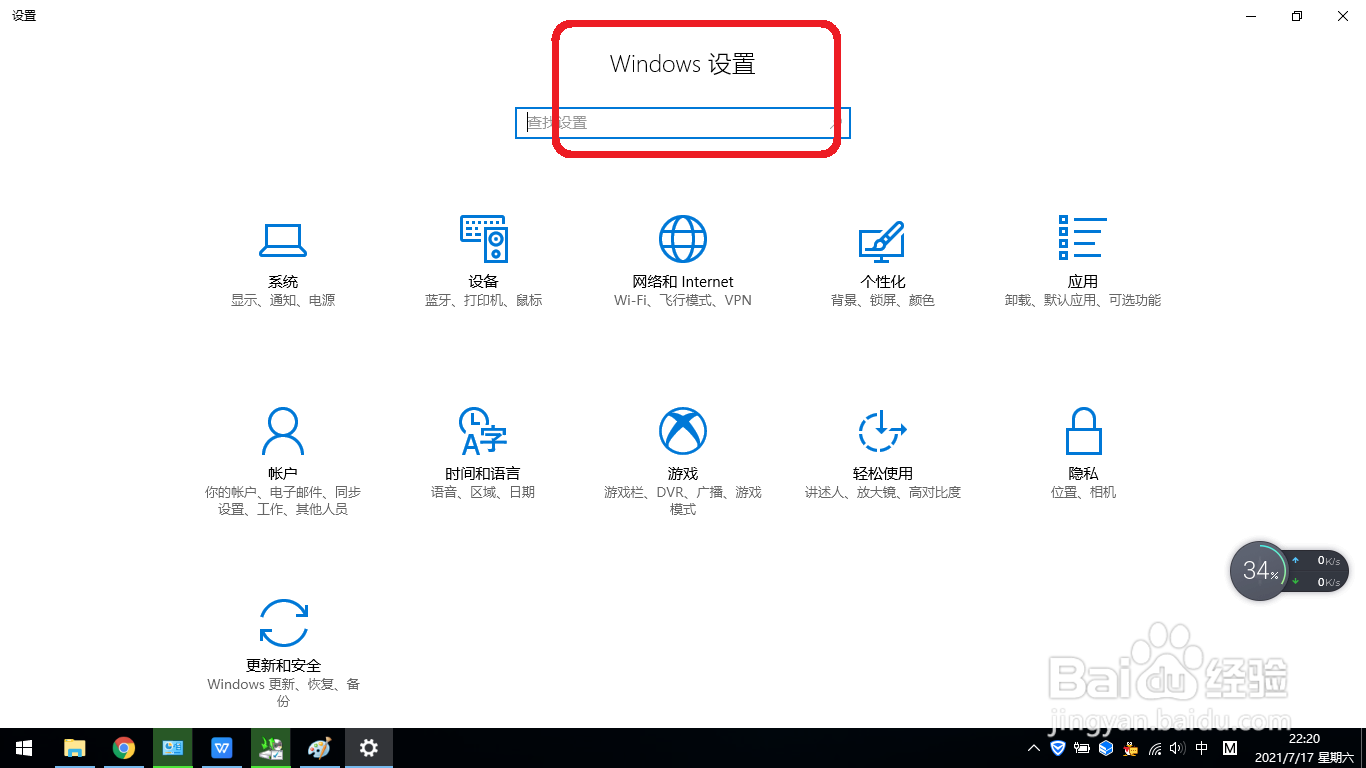Open the 网络和 Internet settings category
The image size is (1366, 768).
pos(683,262)
